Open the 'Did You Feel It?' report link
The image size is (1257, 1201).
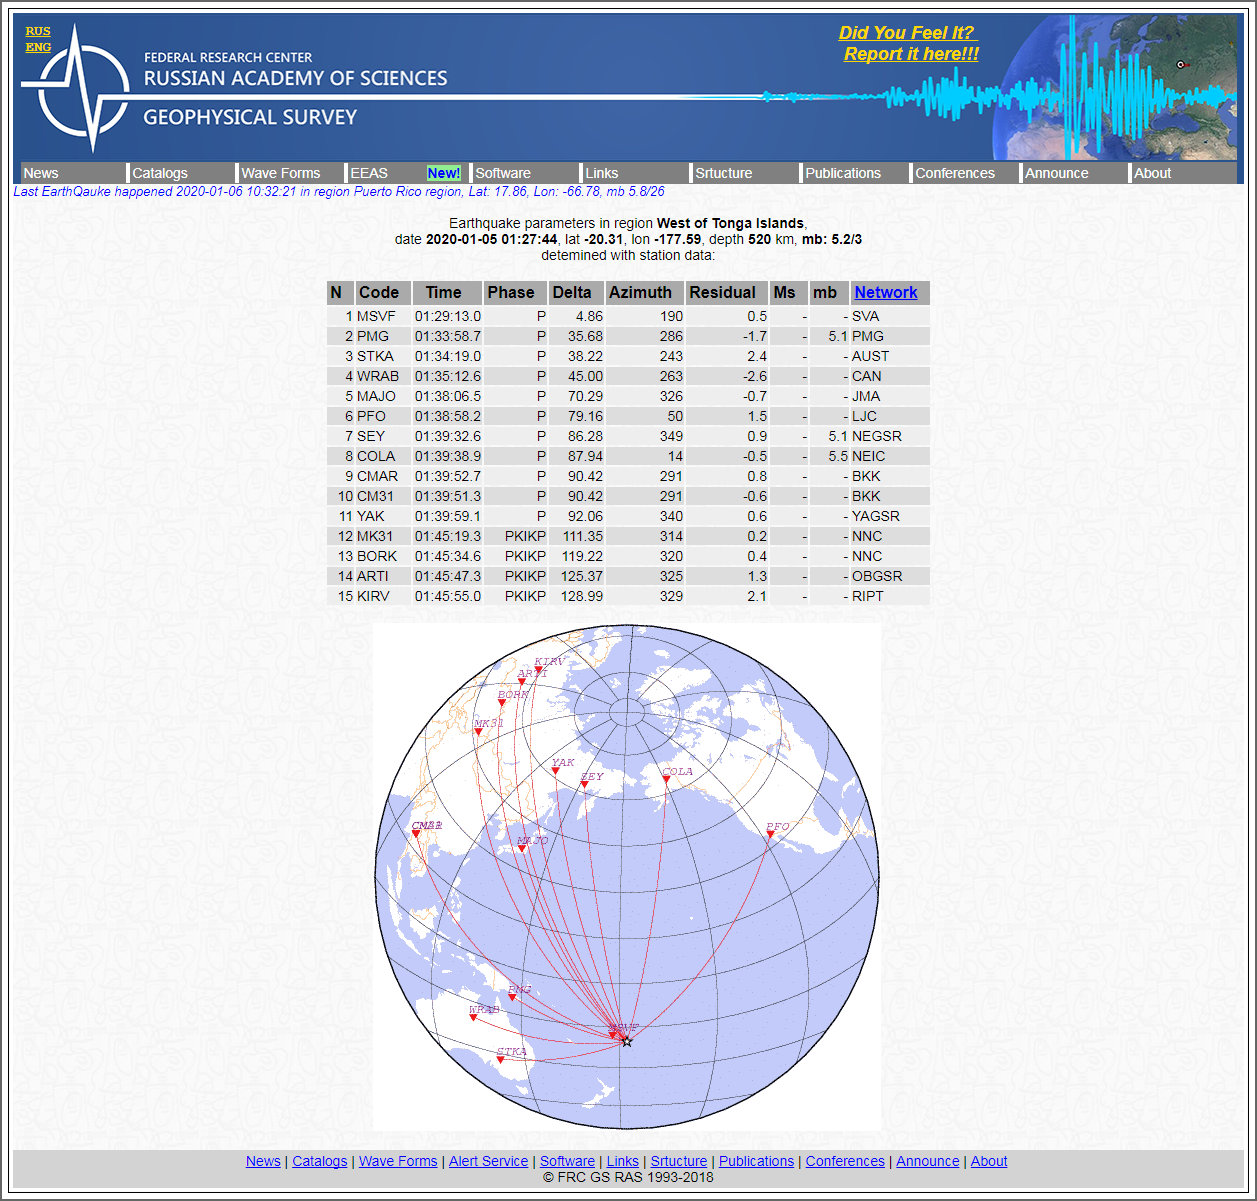click(910, 44)
